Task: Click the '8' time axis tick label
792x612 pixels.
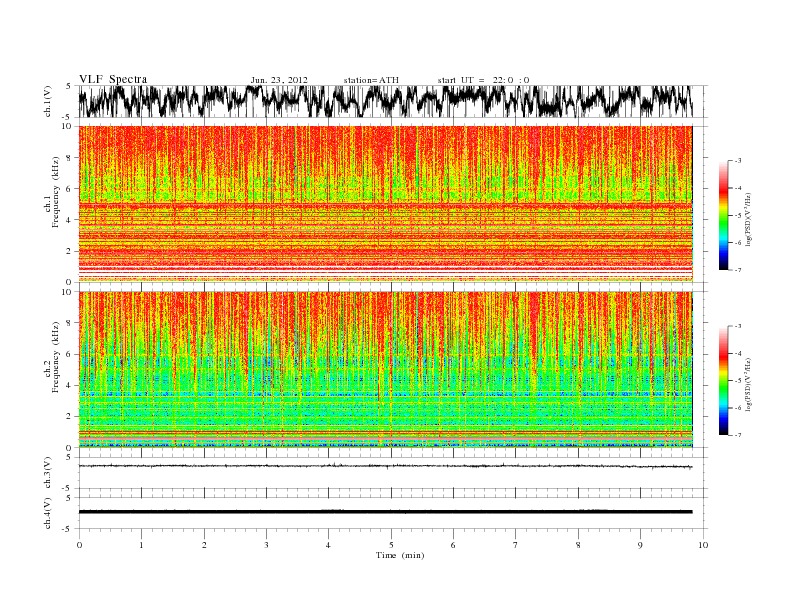Action: click(x=578, y=545)
